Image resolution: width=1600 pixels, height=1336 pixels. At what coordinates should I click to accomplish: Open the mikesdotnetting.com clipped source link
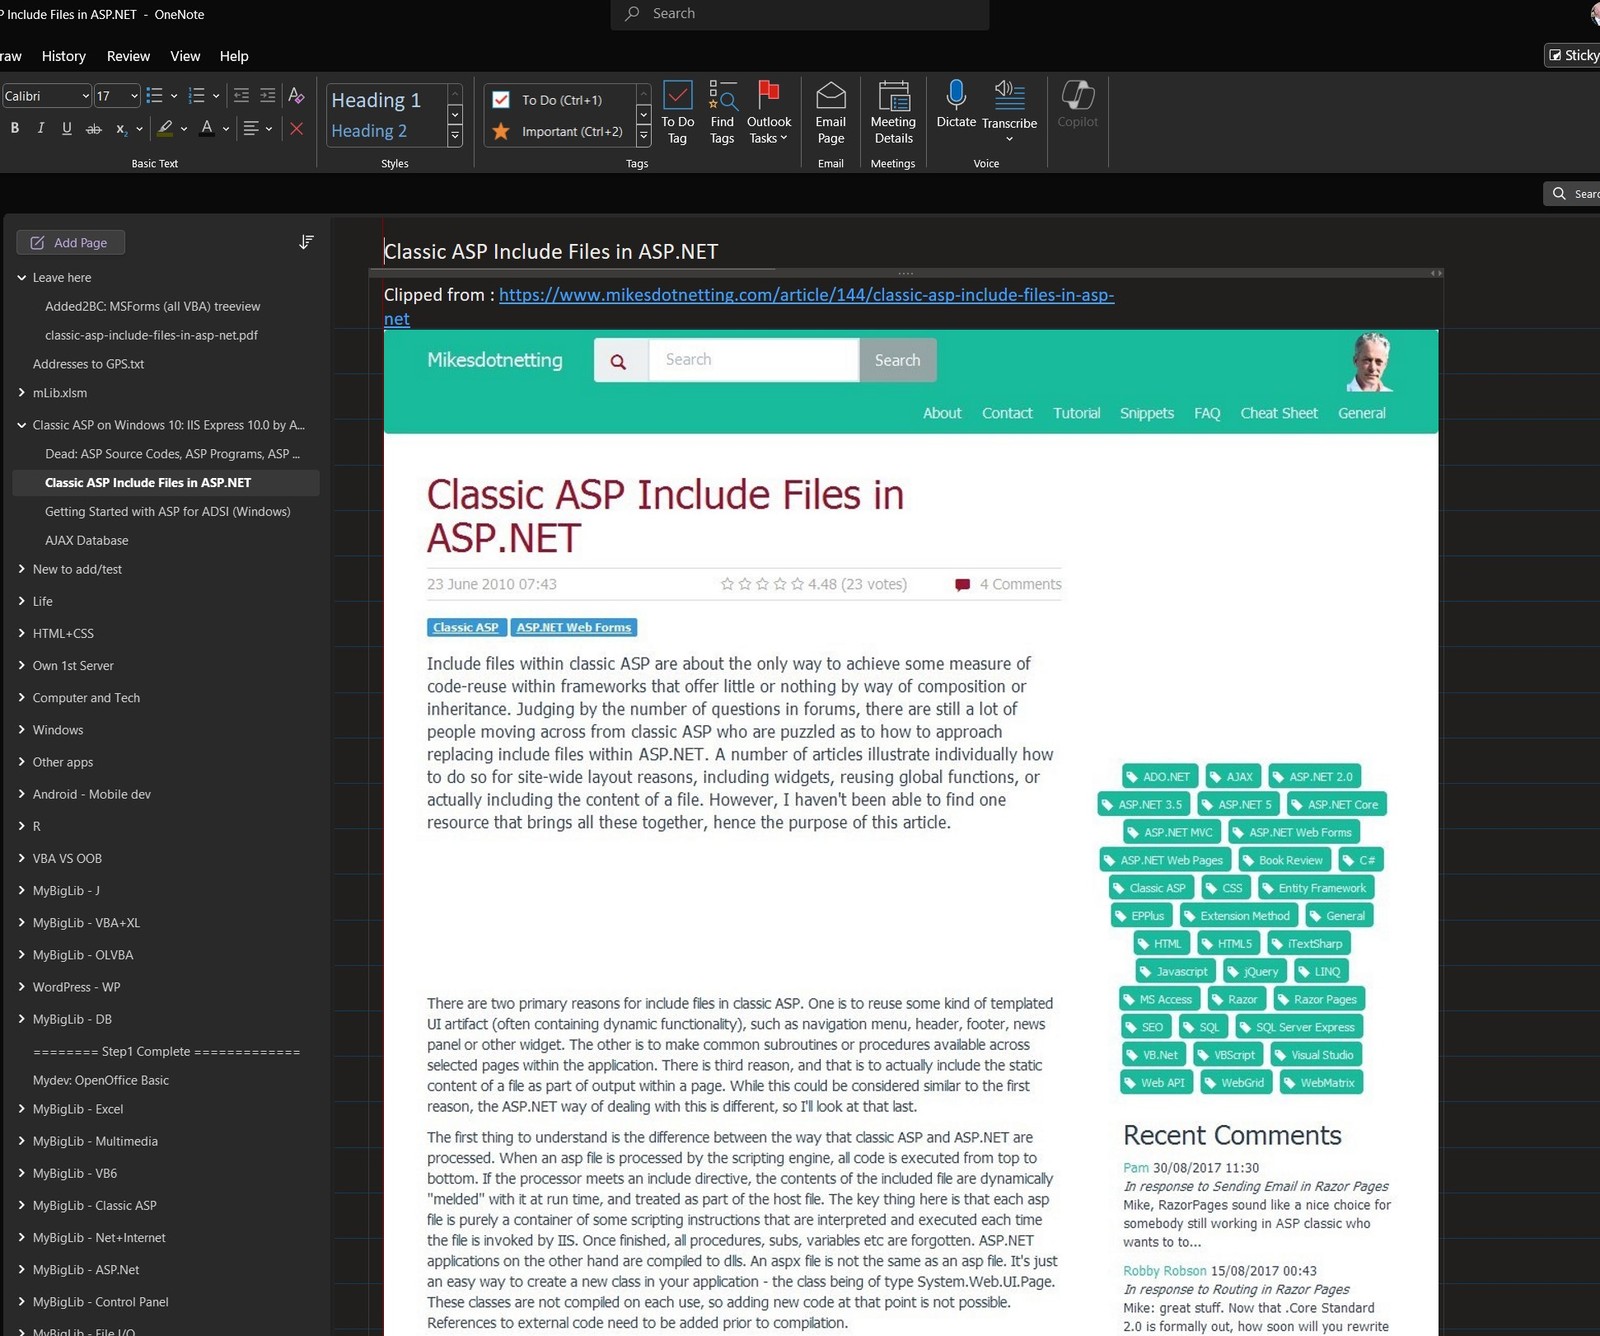pos(805,295)
